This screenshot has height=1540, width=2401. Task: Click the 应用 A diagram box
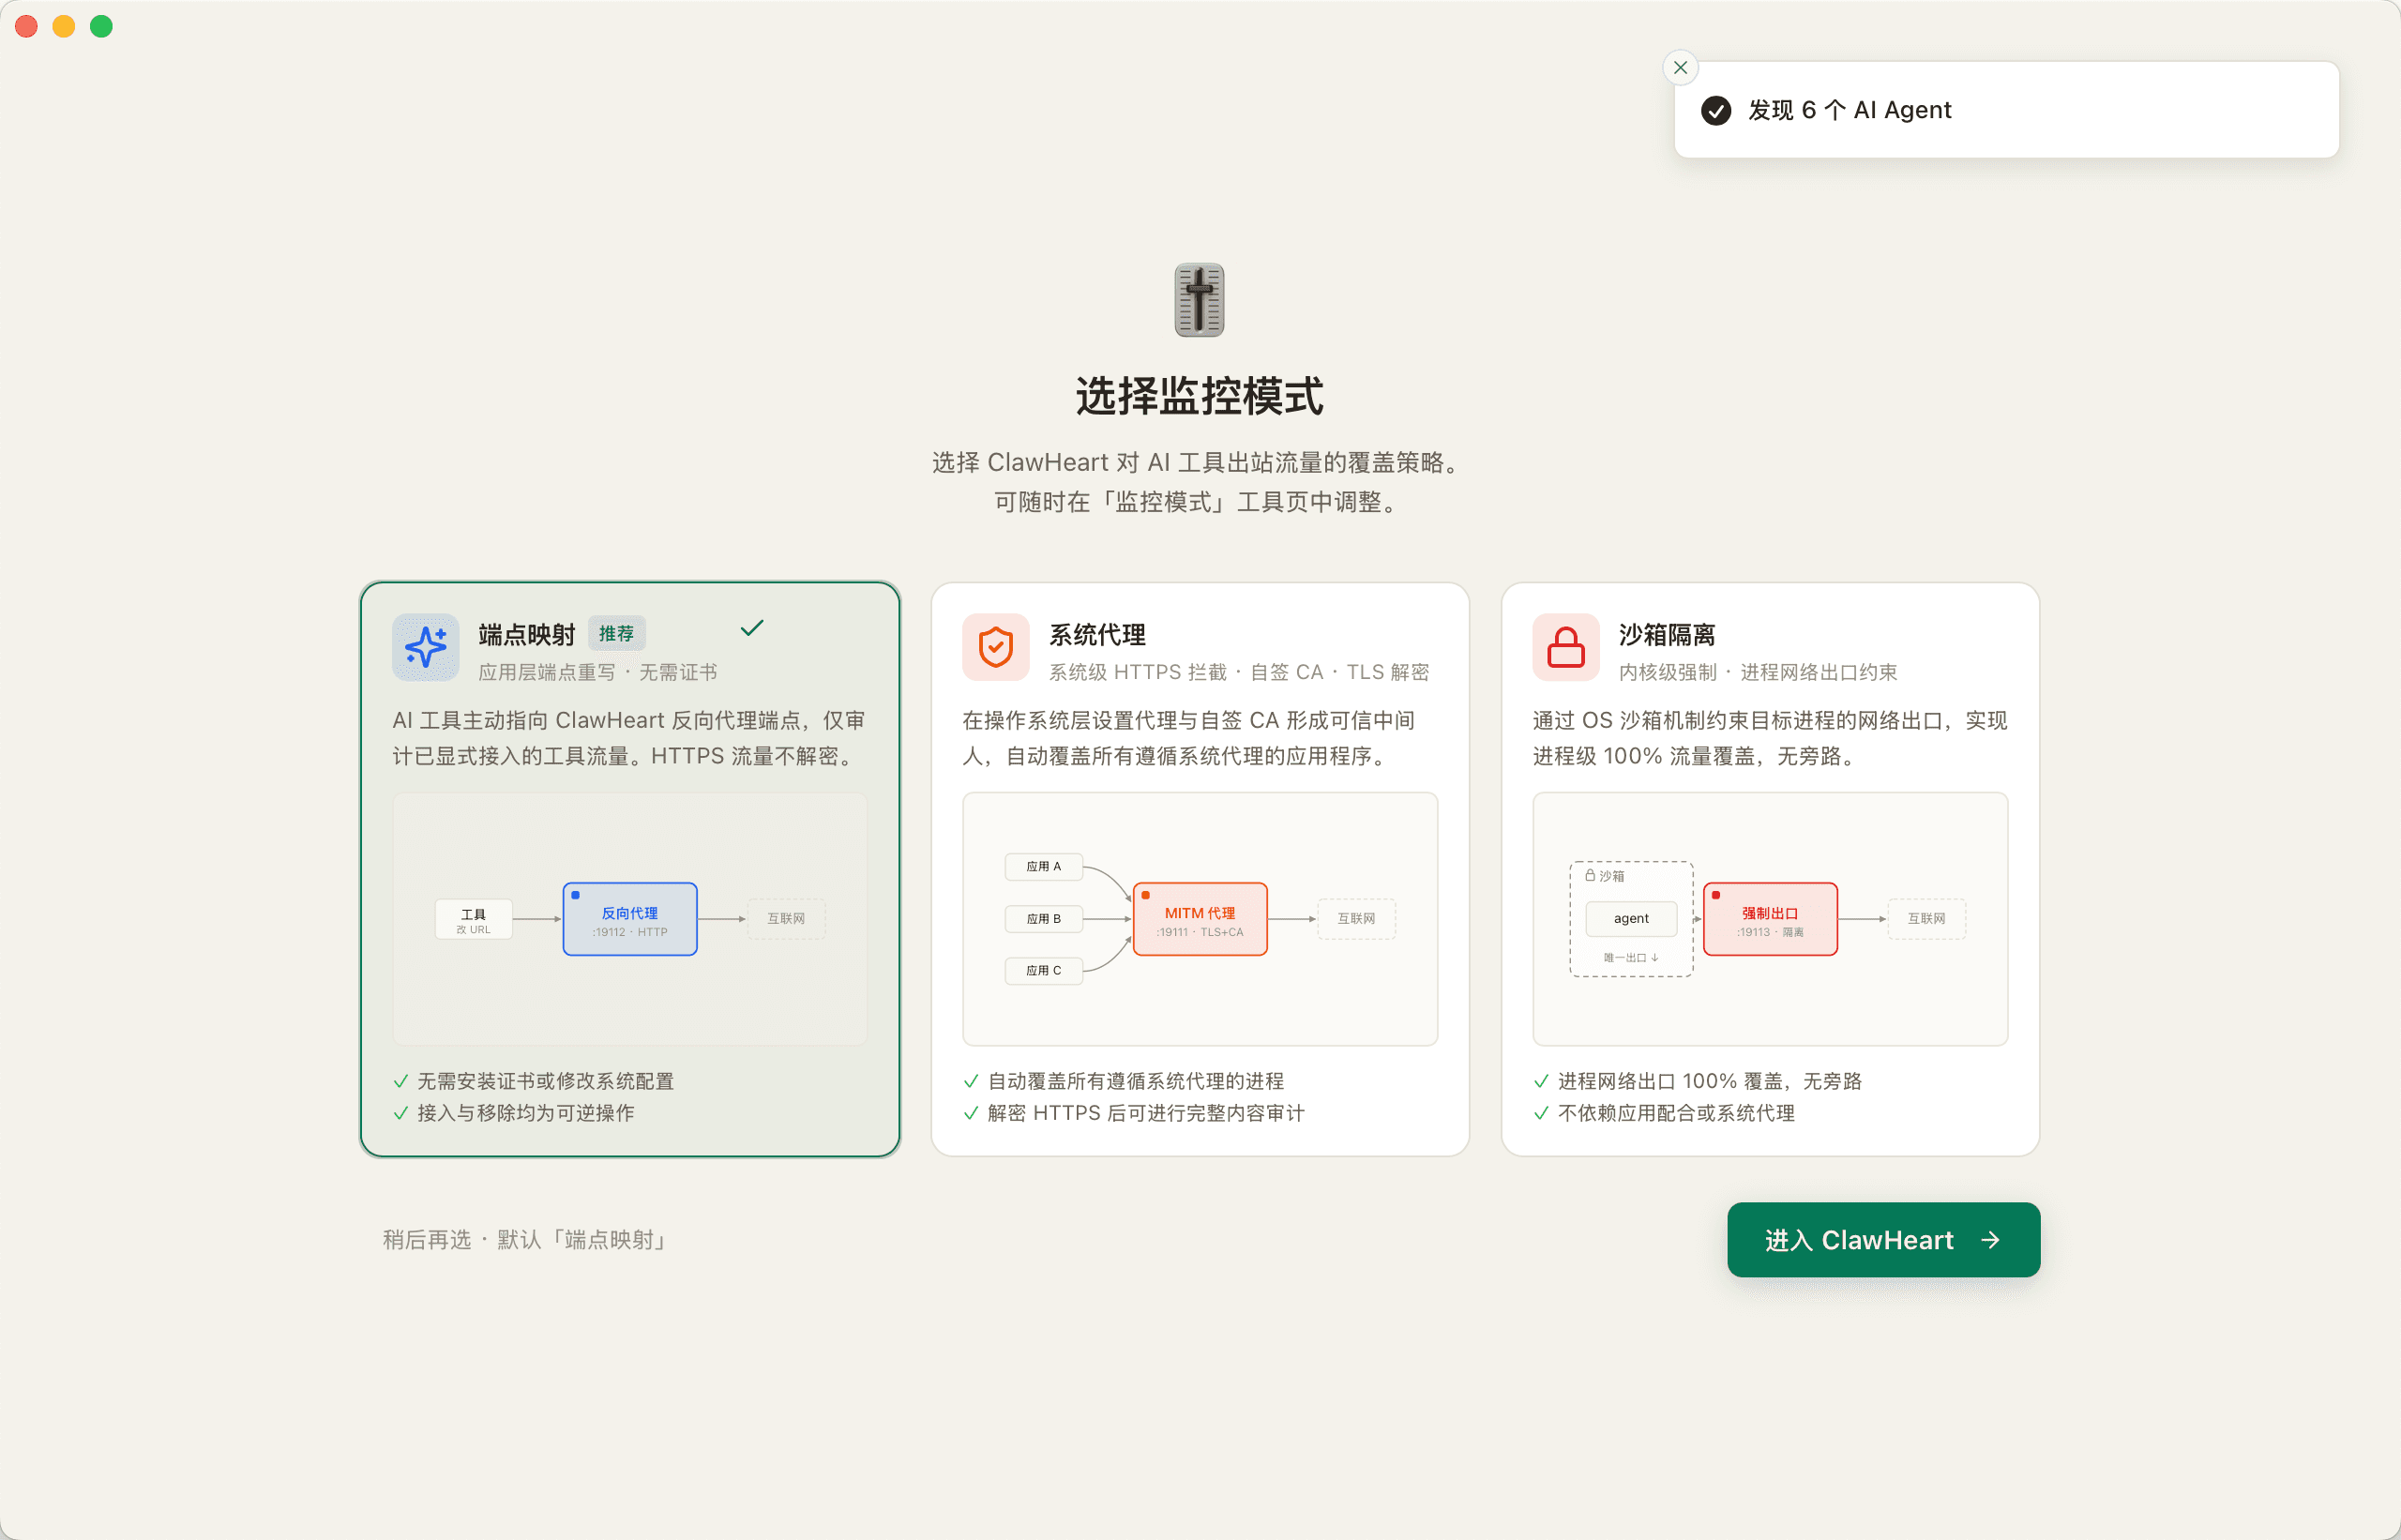[x=1044, y=866]
